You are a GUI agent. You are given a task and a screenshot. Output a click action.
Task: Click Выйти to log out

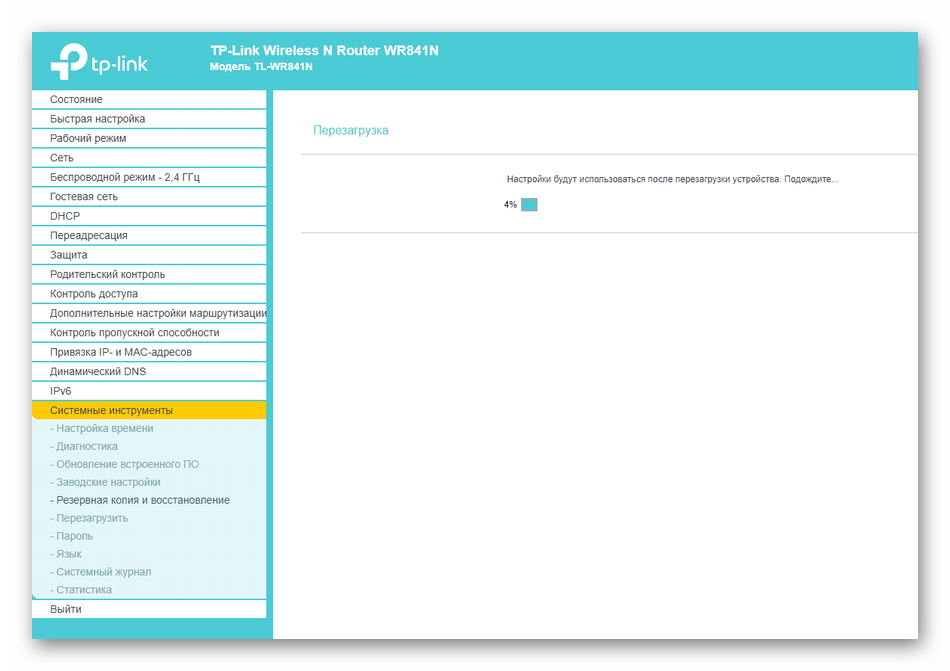66,609
